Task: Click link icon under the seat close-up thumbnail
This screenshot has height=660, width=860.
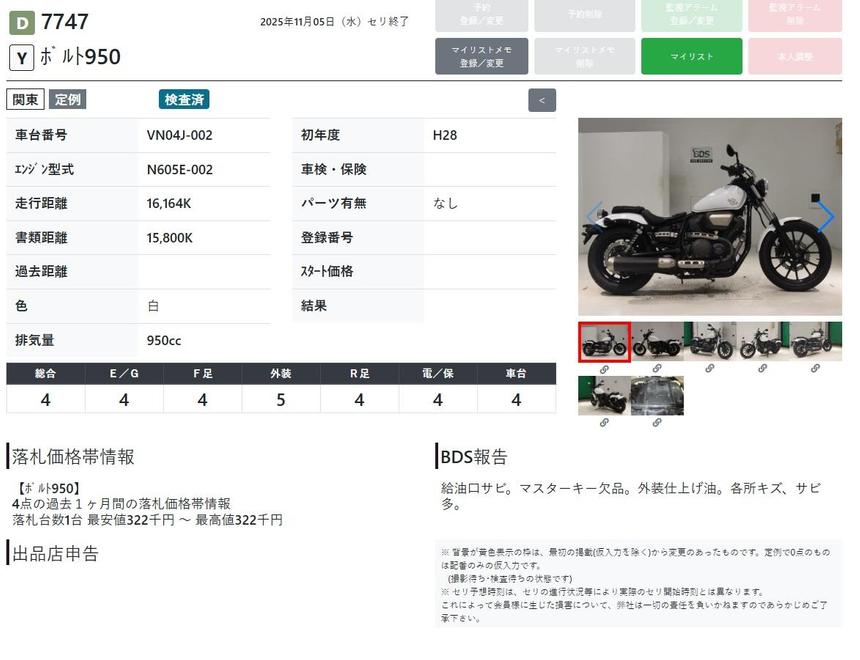Action: click(x=657, y=423)
